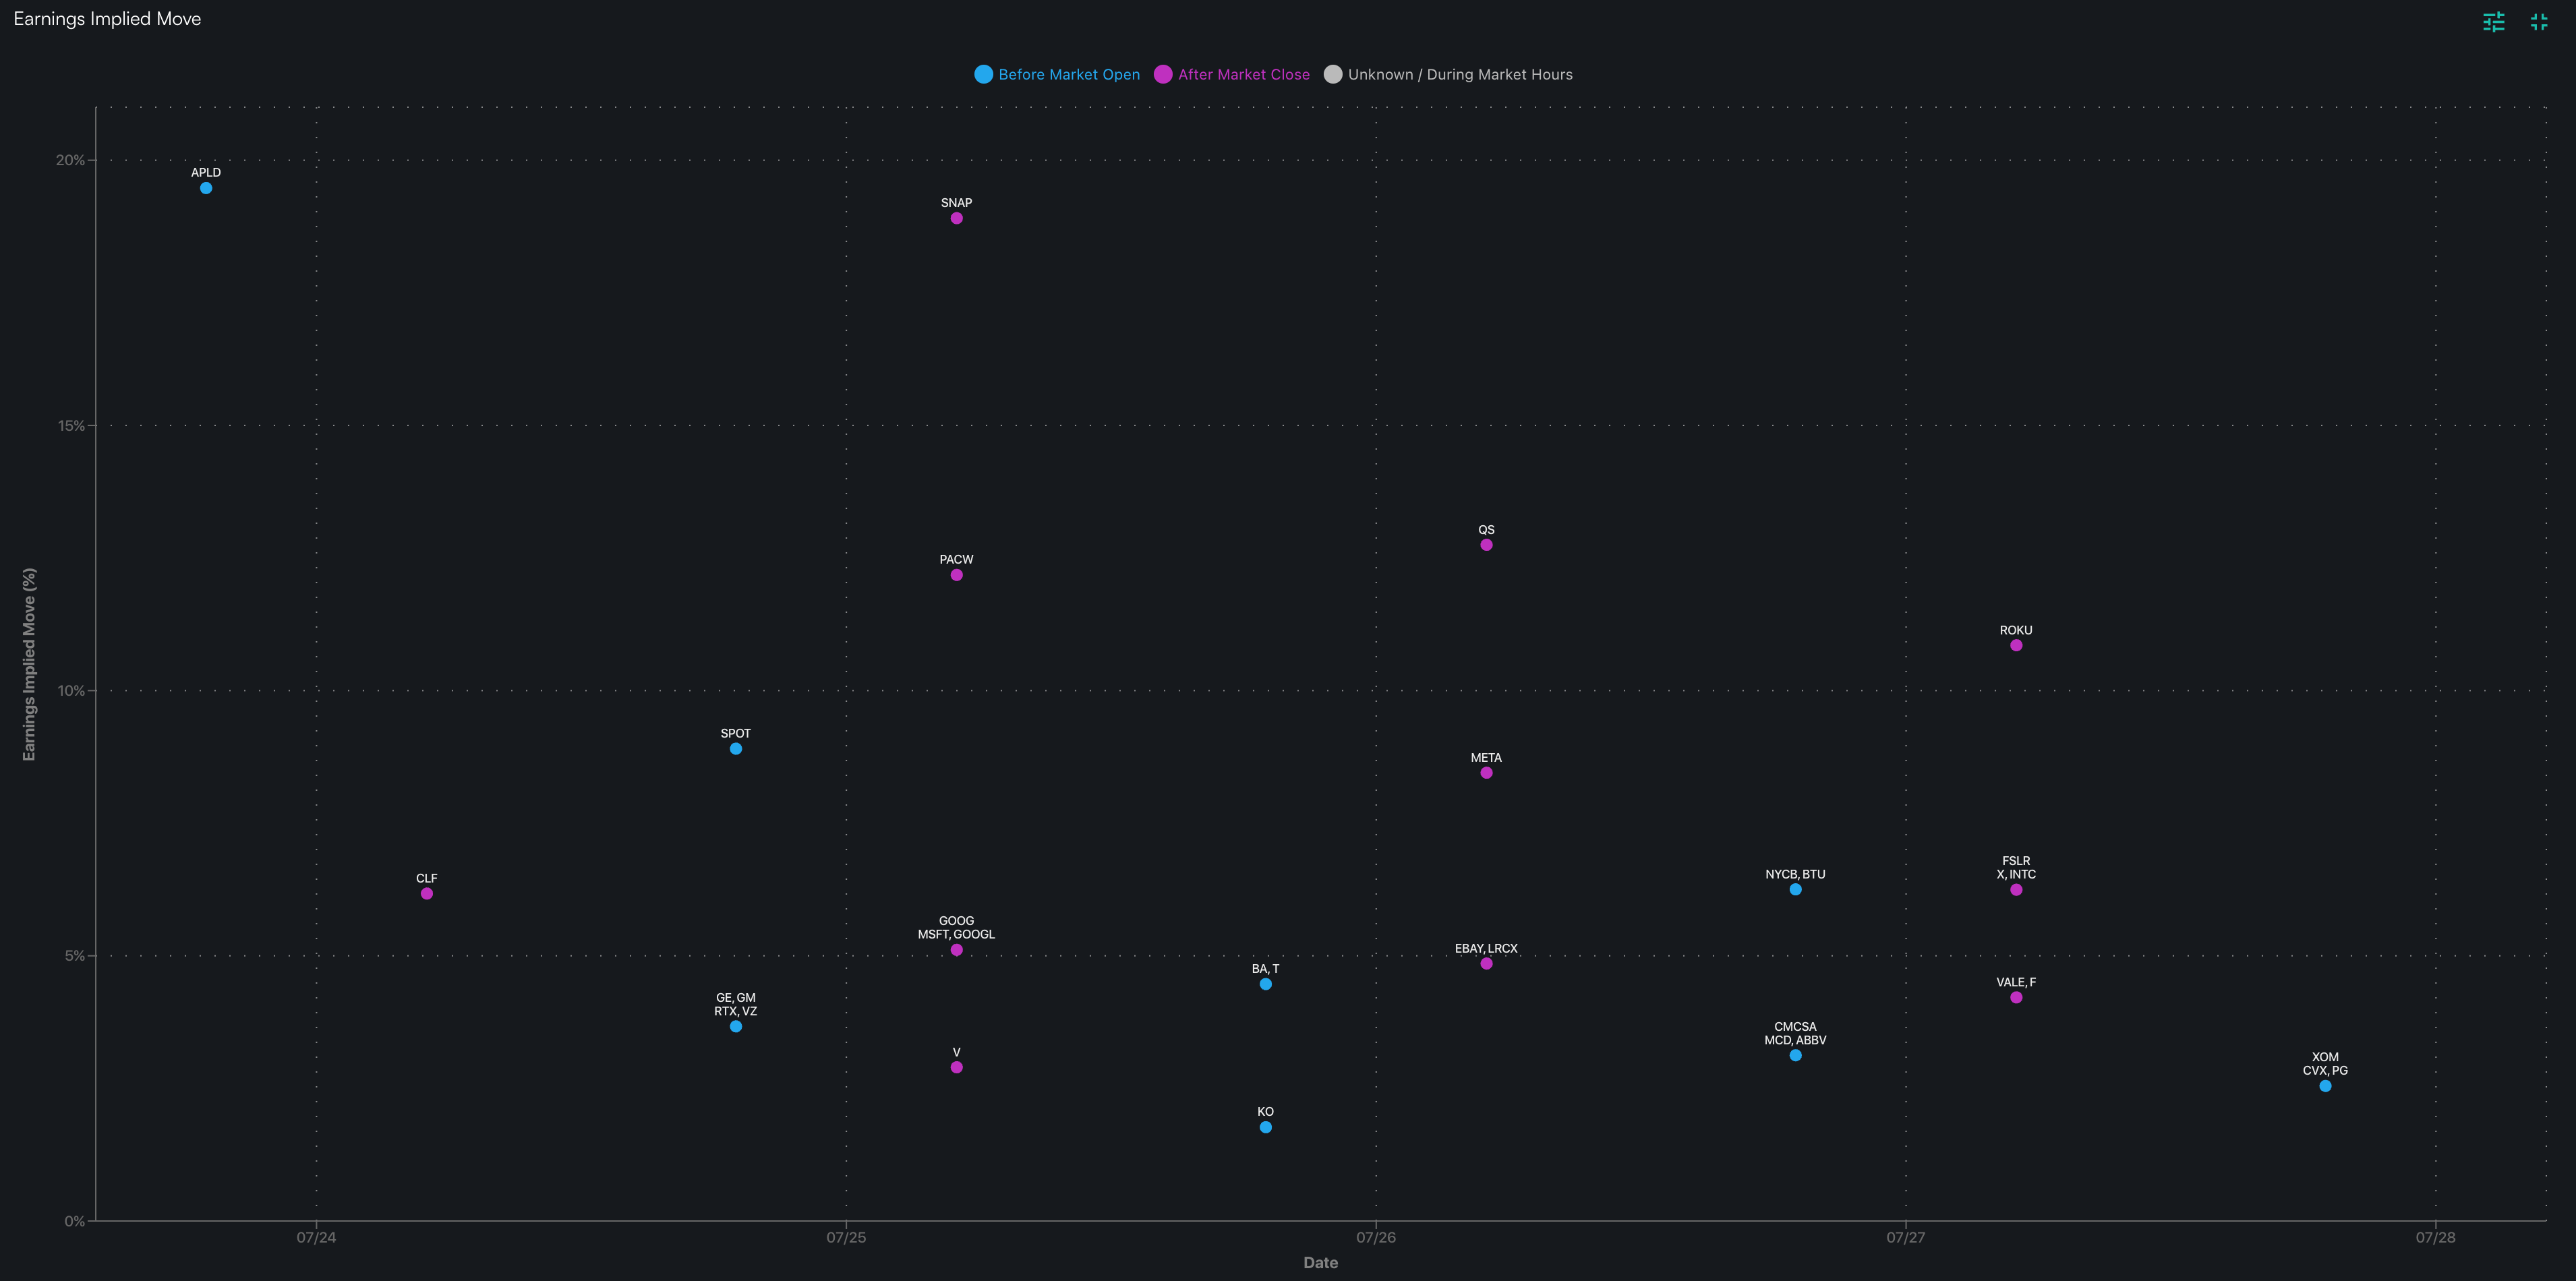Select the CLF data point
Screen dimensions: 2576x1281
pyautogui.click(x=427, y=894)
